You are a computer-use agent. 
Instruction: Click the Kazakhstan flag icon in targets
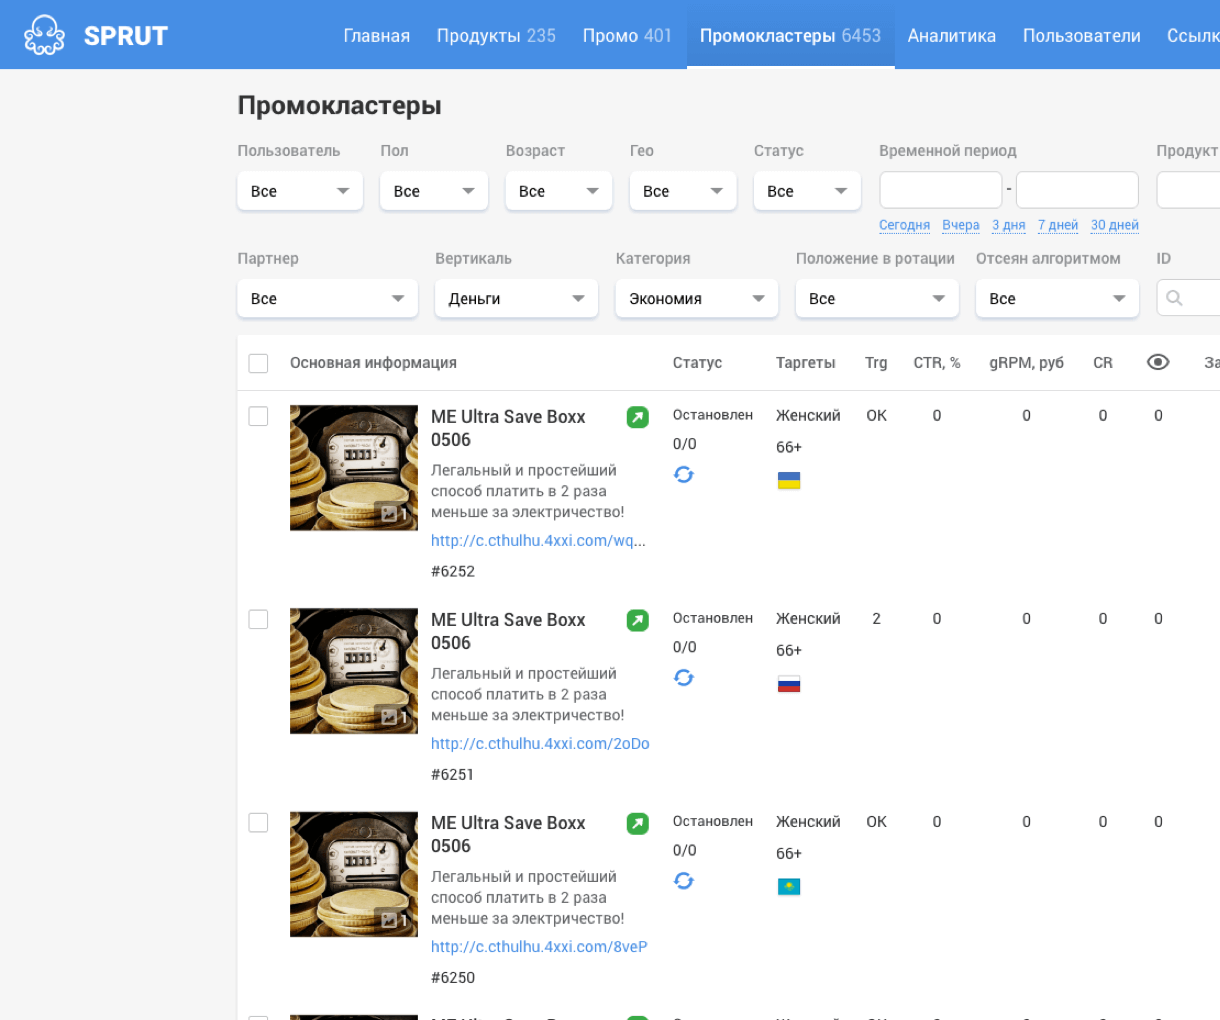coord(789,887)
